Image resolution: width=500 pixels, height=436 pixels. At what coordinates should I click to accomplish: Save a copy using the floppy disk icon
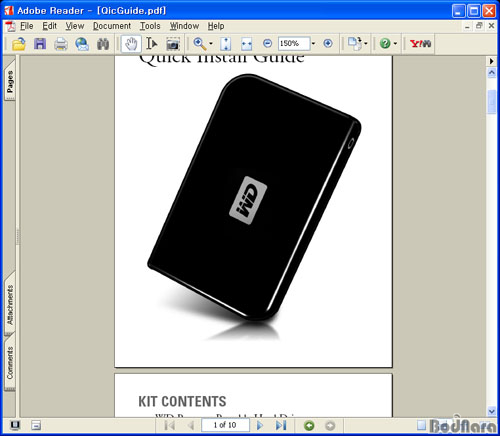40,44
